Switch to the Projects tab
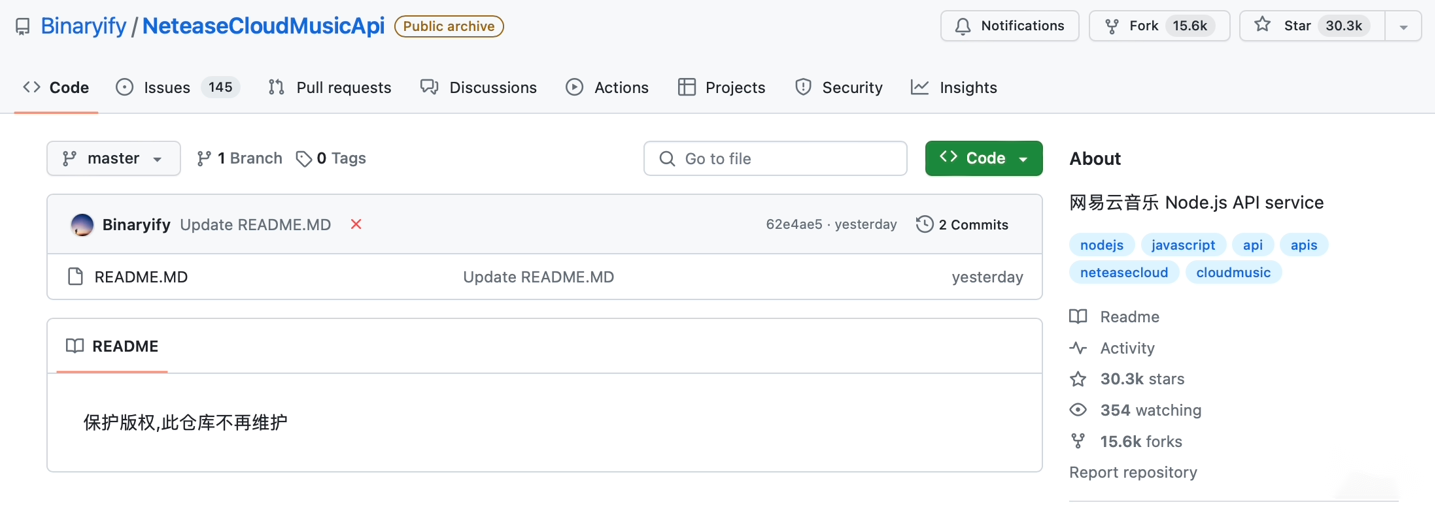Viewport: 1435px width, 507px height. [x=721, y=88]
